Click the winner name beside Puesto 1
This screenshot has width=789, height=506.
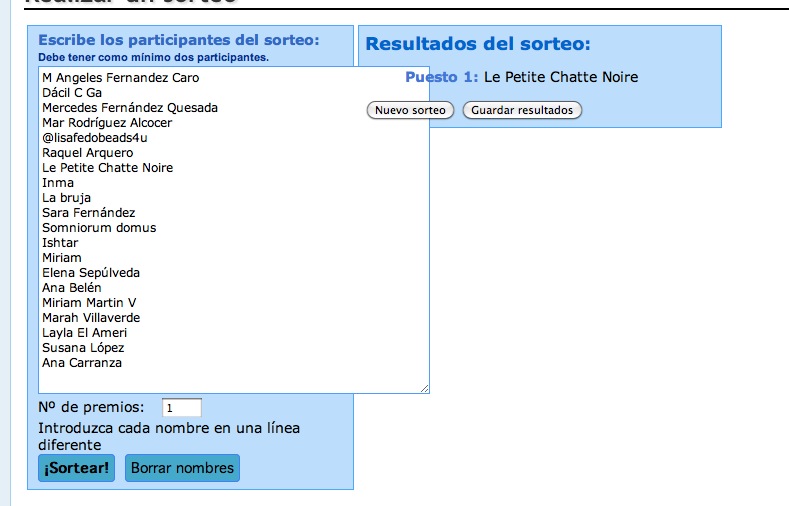560,77
